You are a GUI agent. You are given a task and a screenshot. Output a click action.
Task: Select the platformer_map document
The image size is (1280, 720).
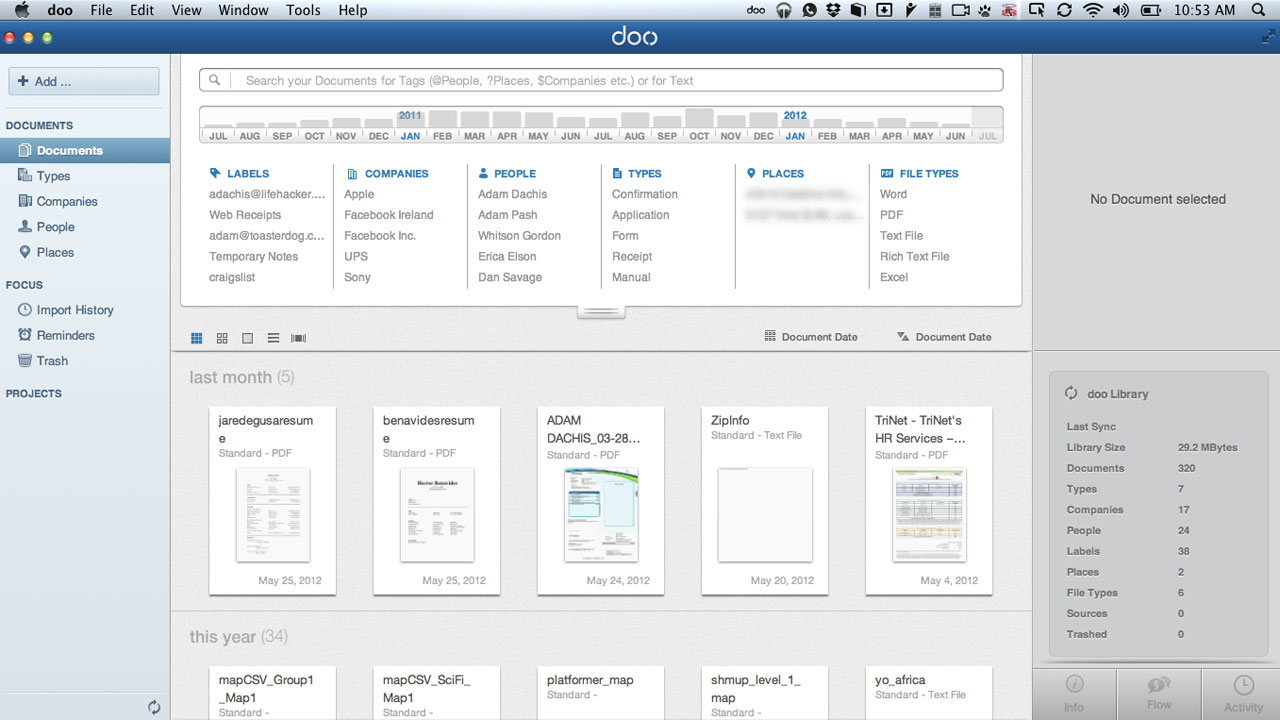click(601, 693)
